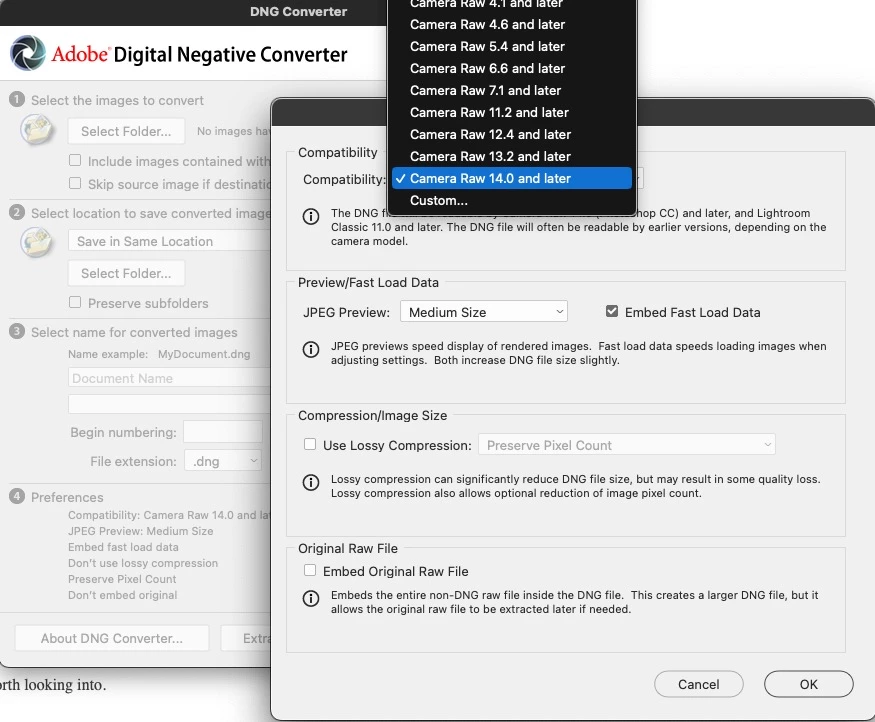Click 'Don't use lossy compression' summary line
The width and height of the screenshot is (875, 722).
point(143,563)
